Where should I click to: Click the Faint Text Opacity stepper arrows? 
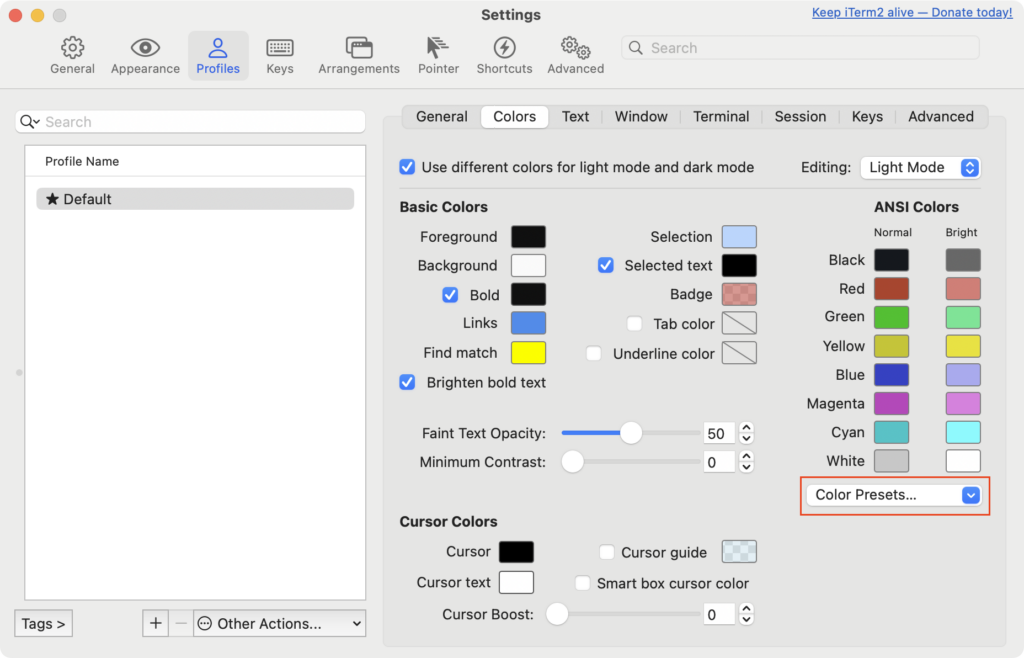[746, 433]
